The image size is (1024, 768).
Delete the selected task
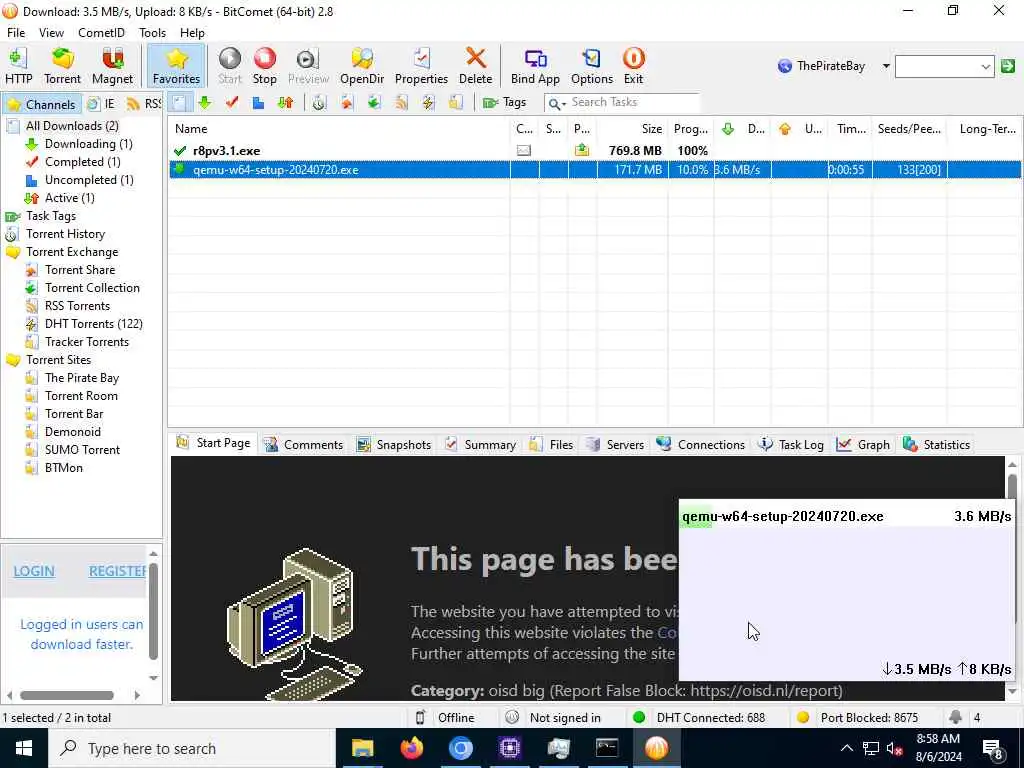[x=475, y=66]
